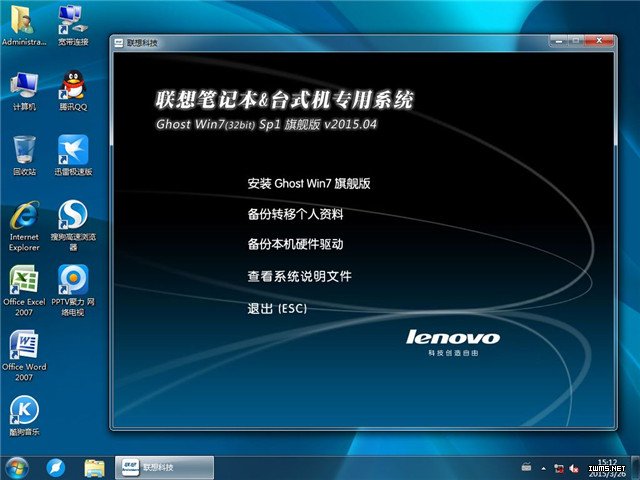Click the muted volume tray icon
This screenshot has width=640, height=480.
(574, 469)
